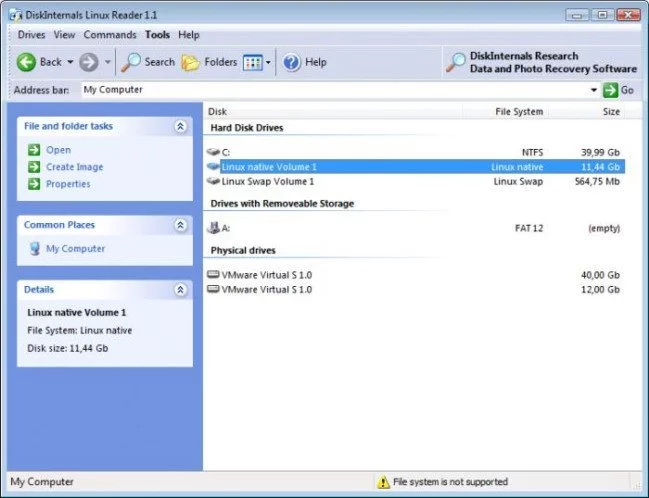Collapse the Common Places panel
This screenshot has height=498, width=649.
(180, 225)
